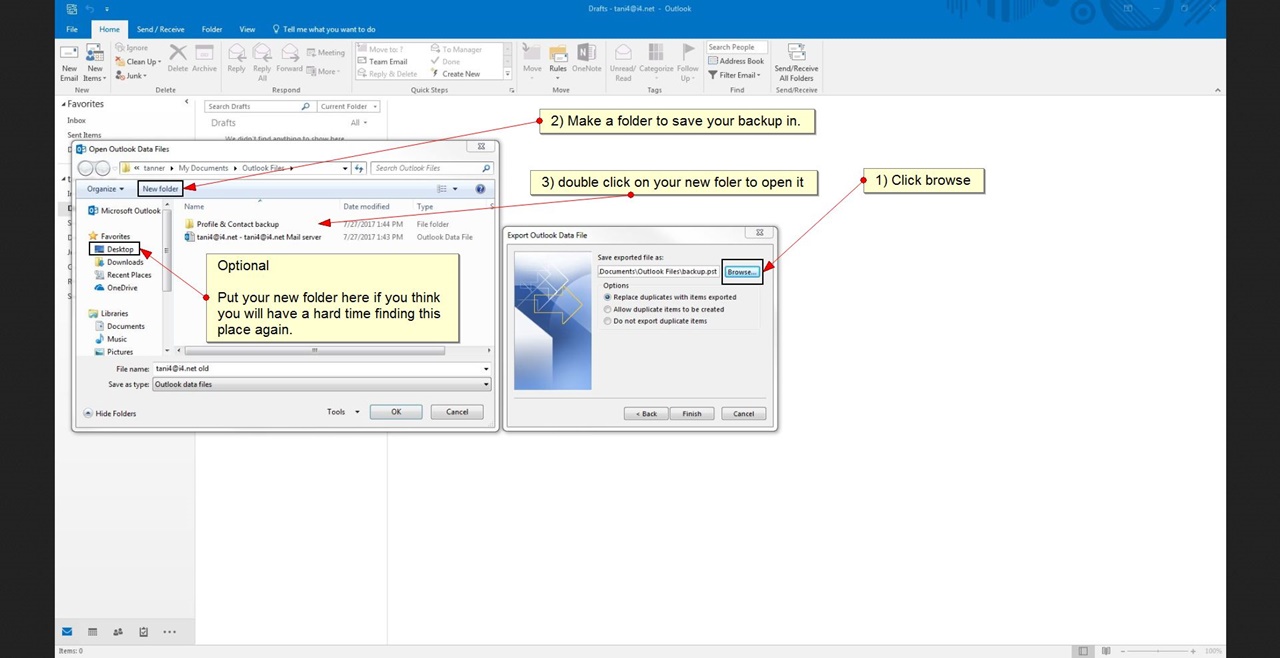Open the People icon in the navigation bar
Viewport: 1280px width, 658px height.
118,632
